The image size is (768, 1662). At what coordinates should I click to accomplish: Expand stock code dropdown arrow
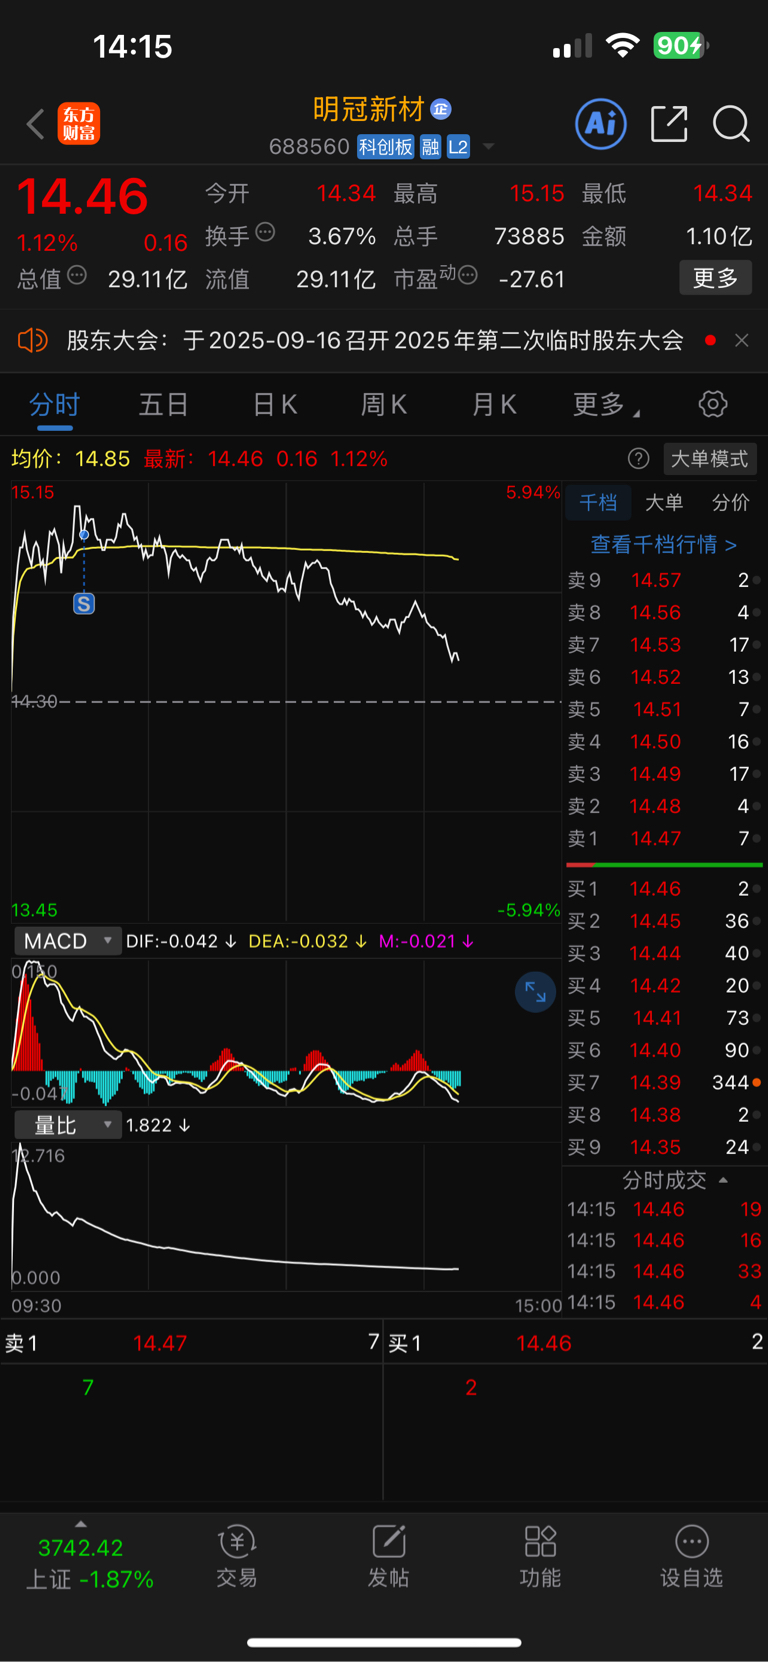(x=489, y=147)
